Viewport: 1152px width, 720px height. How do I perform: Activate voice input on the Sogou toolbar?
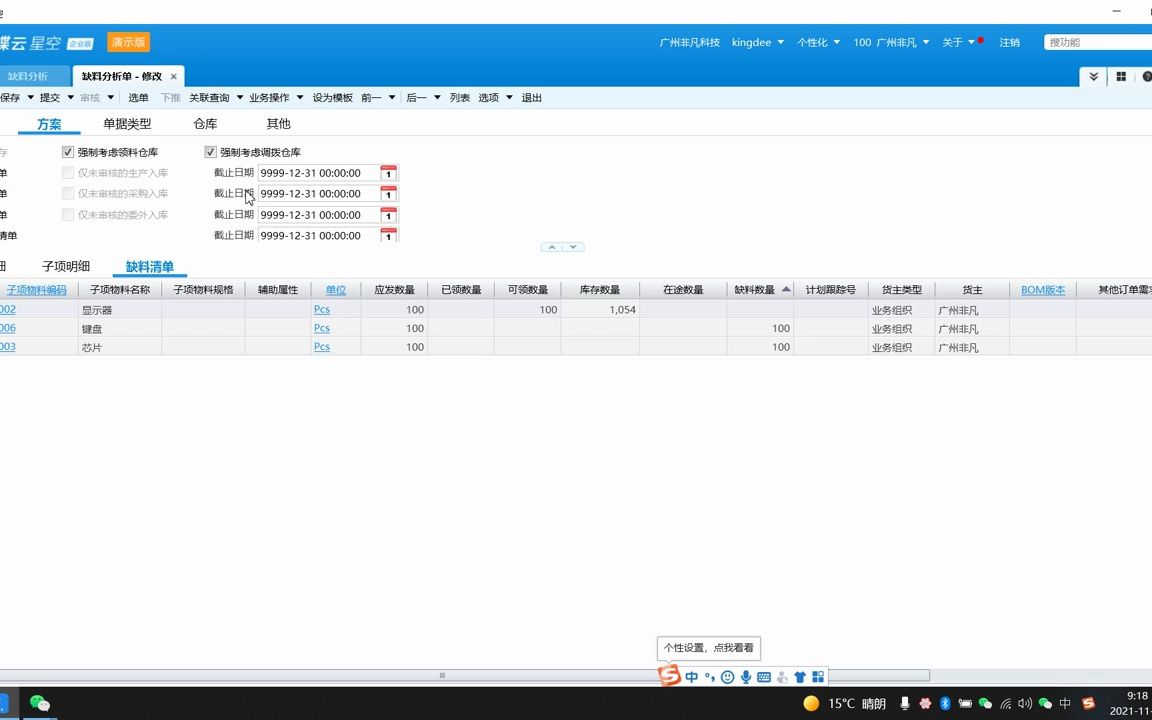point(745,677)
